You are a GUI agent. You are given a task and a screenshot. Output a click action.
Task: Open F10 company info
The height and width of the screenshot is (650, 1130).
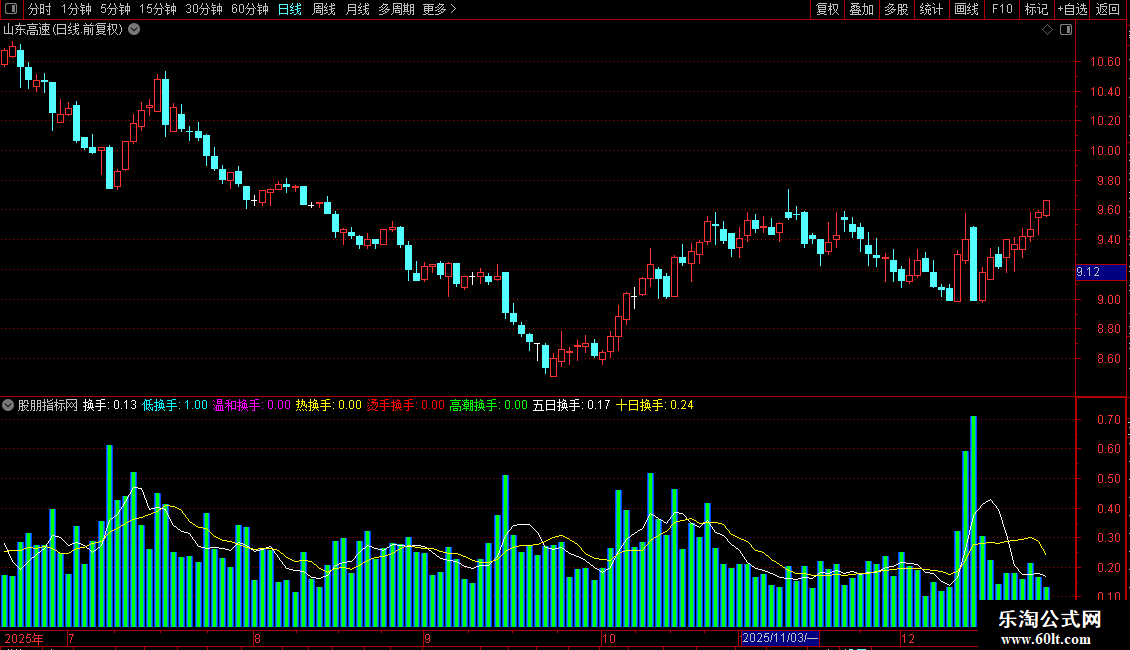tap(1002, 9)
